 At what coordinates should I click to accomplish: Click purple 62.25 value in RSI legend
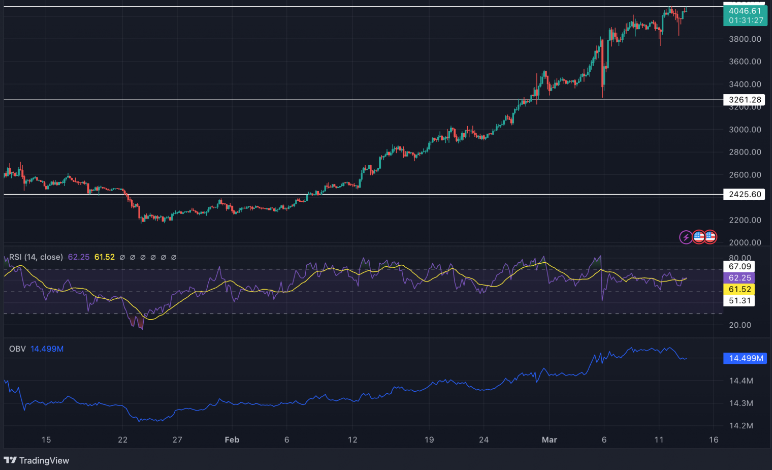[78, 257]
